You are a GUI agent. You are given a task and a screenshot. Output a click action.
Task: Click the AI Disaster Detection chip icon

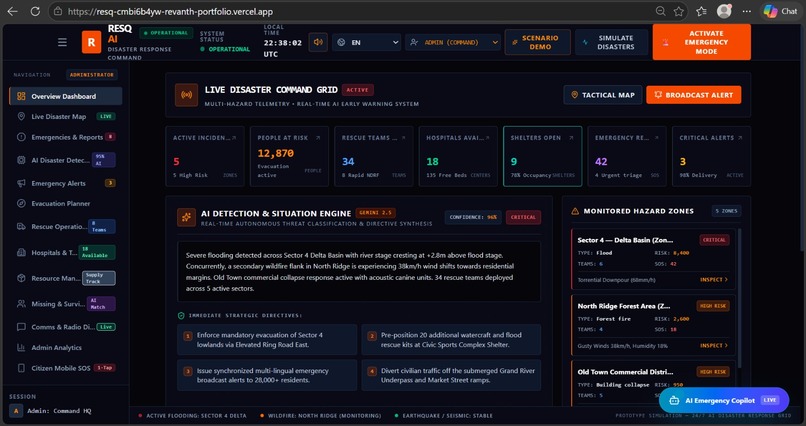click(x=21, y=160)
